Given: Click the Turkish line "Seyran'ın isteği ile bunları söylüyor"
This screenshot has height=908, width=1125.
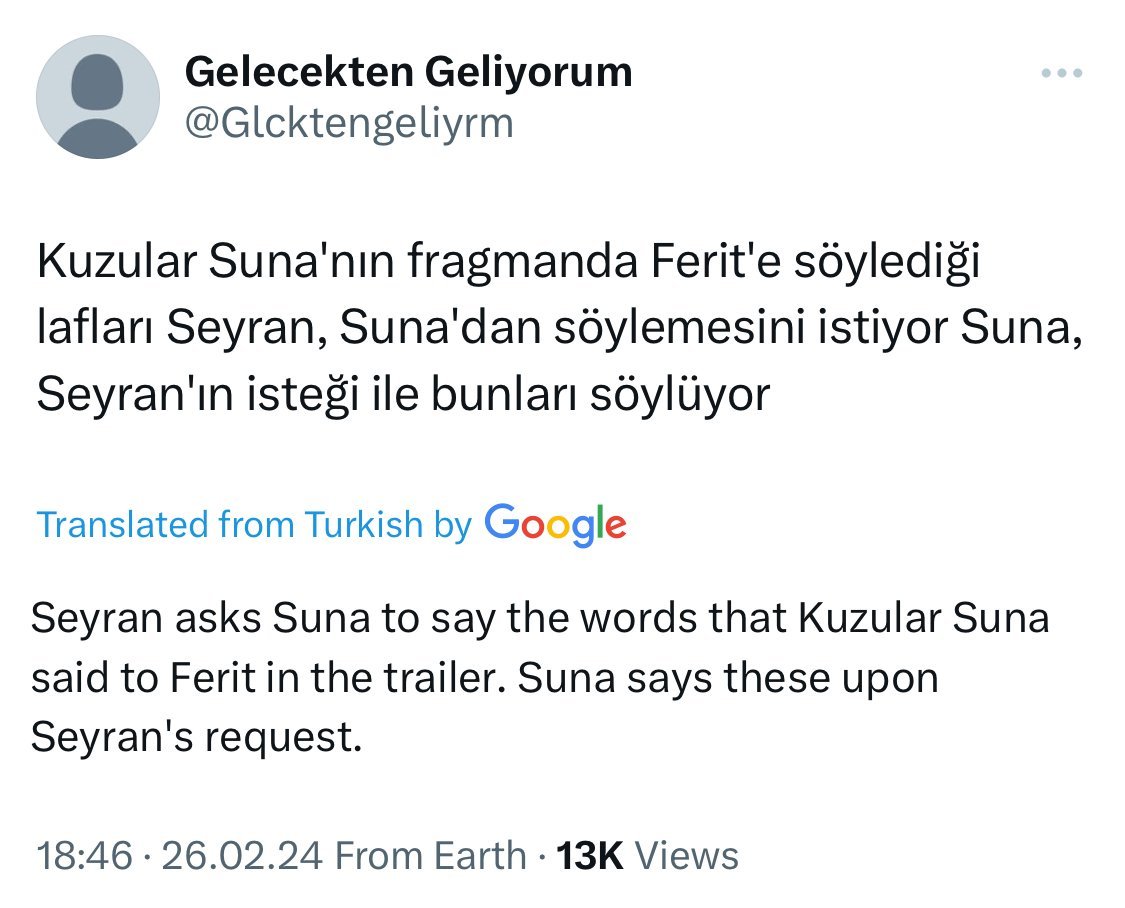Looking at the screenshot, I should [403, 394].
